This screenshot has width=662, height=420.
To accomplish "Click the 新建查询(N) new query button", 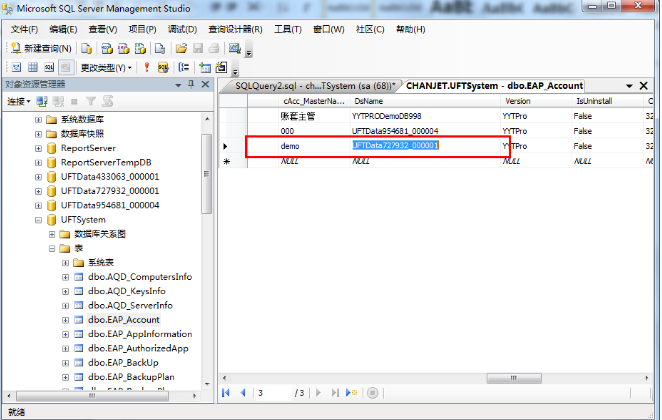I will [41, 49].
